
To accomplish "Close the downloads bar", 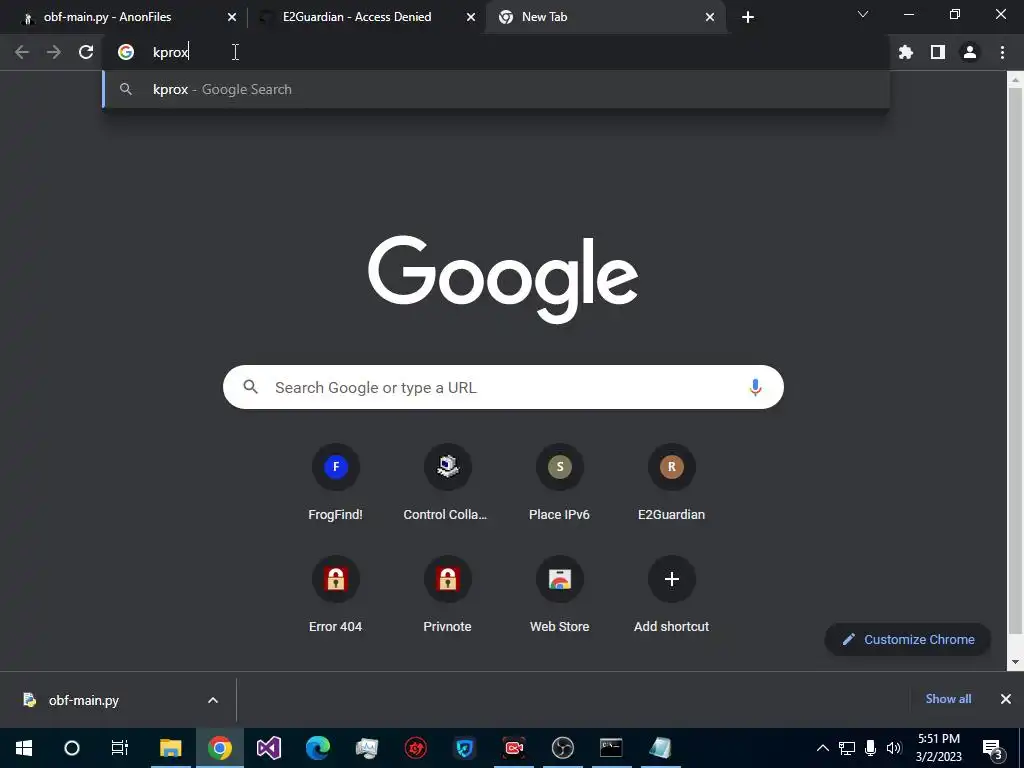I will point(1006,699).
